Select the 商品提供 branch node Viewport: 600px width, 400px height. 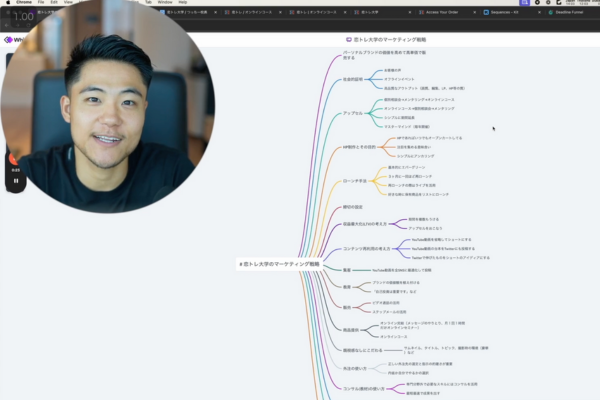pyautogui.click(x=351, y=330)
